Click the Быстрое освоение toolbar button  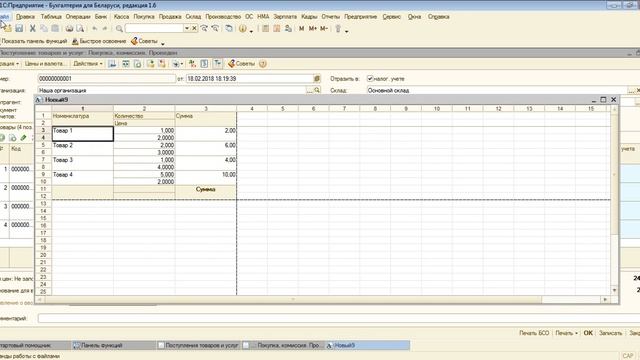pos(99,41)
